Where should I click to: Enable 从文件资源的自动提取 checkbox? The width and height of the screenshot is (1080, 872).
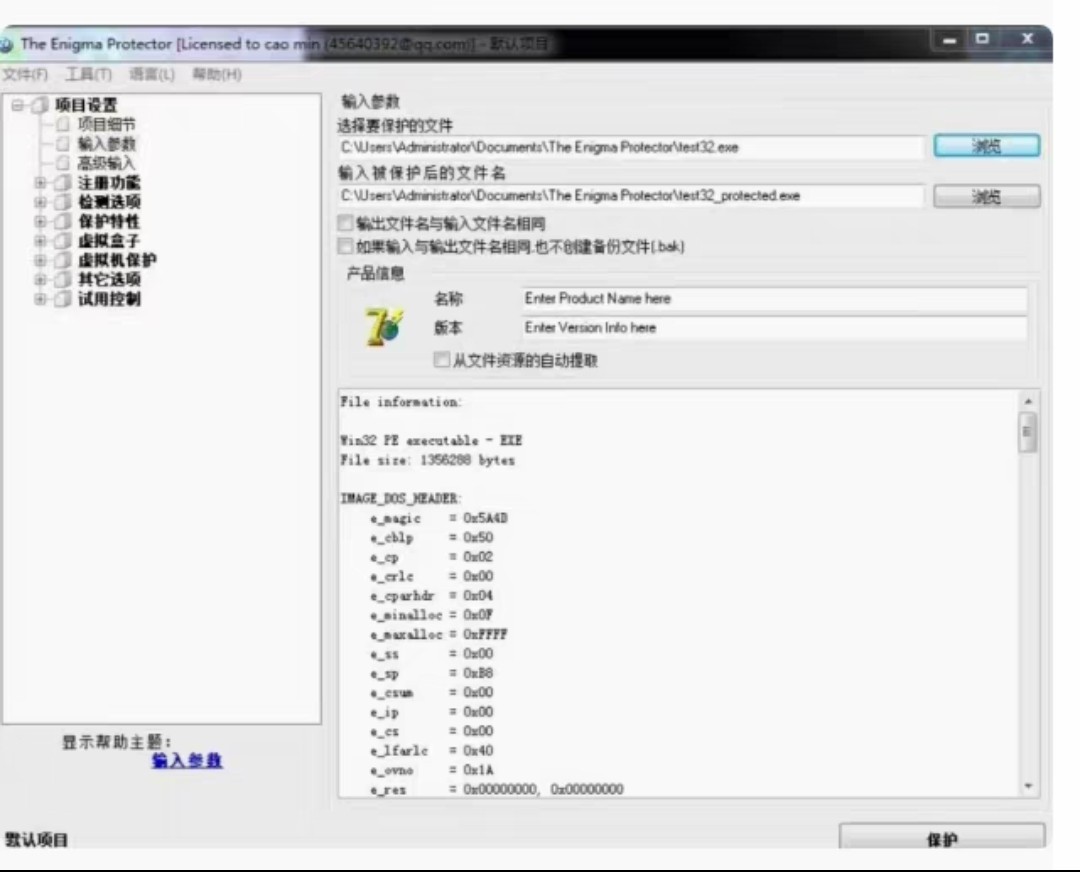[x=442, y=360]
